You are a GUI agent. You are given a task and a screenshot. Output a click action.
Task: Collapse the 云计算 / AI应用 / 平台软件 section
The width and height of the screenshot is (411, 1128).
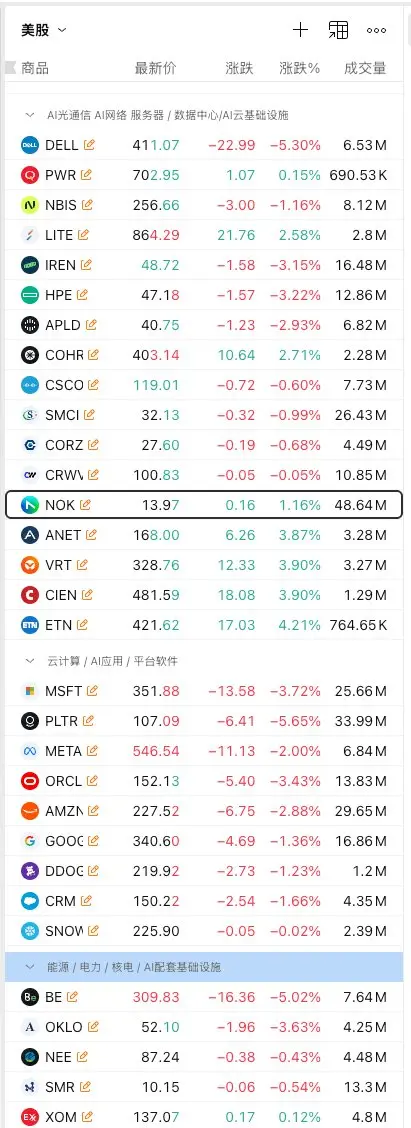[30, 660]
